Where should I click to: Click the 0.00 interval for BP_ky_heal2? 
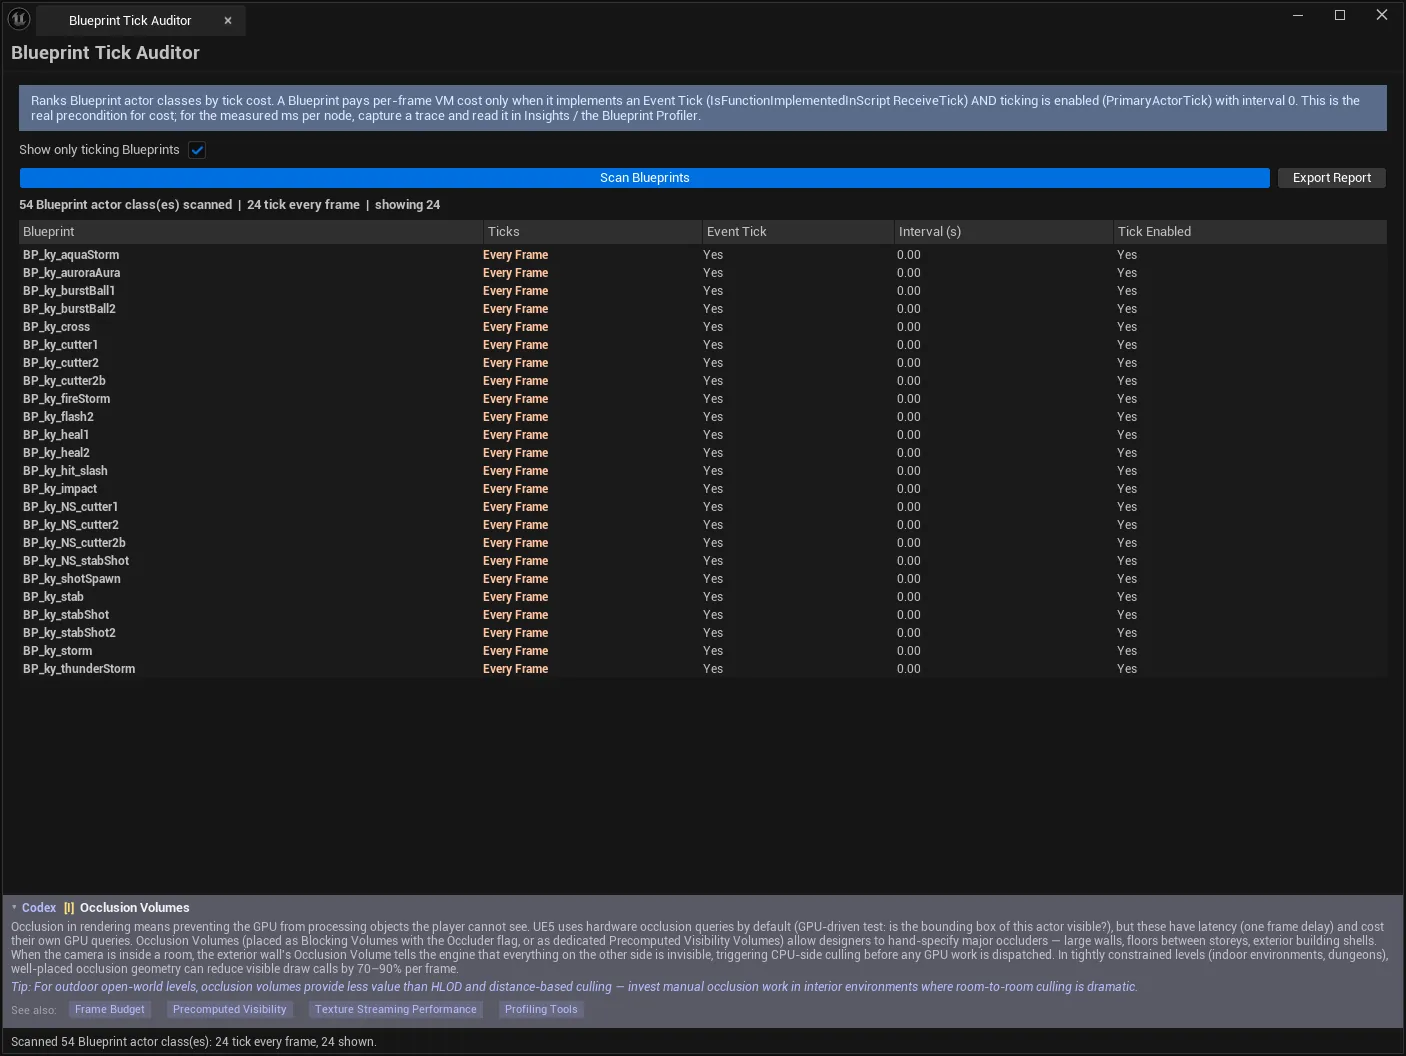(909, 453)
